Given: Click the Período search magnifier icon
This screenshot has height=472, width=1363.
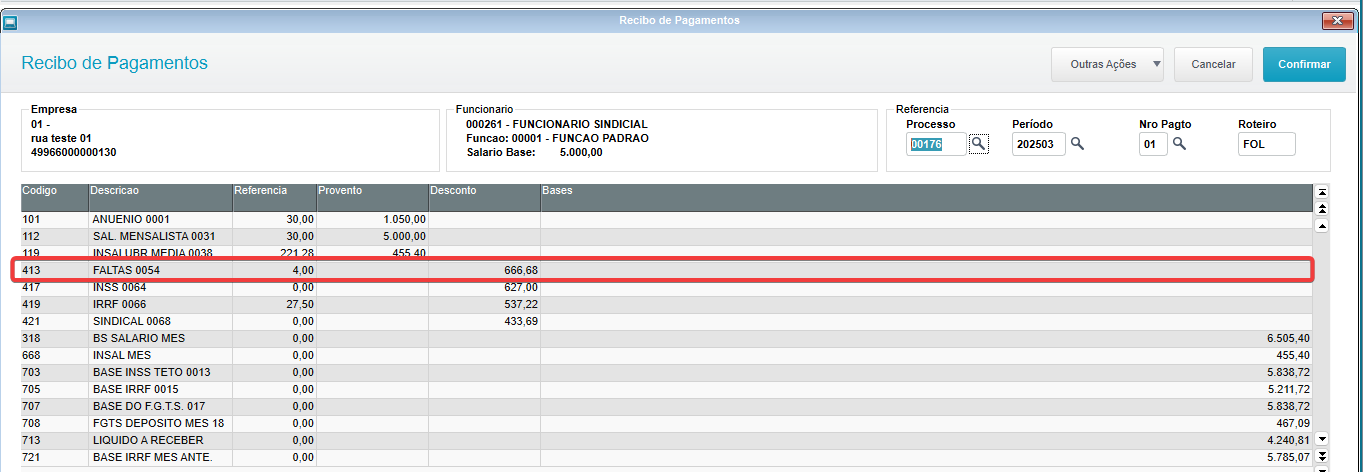Looking at the screenshot, I should pos(1077,144).
